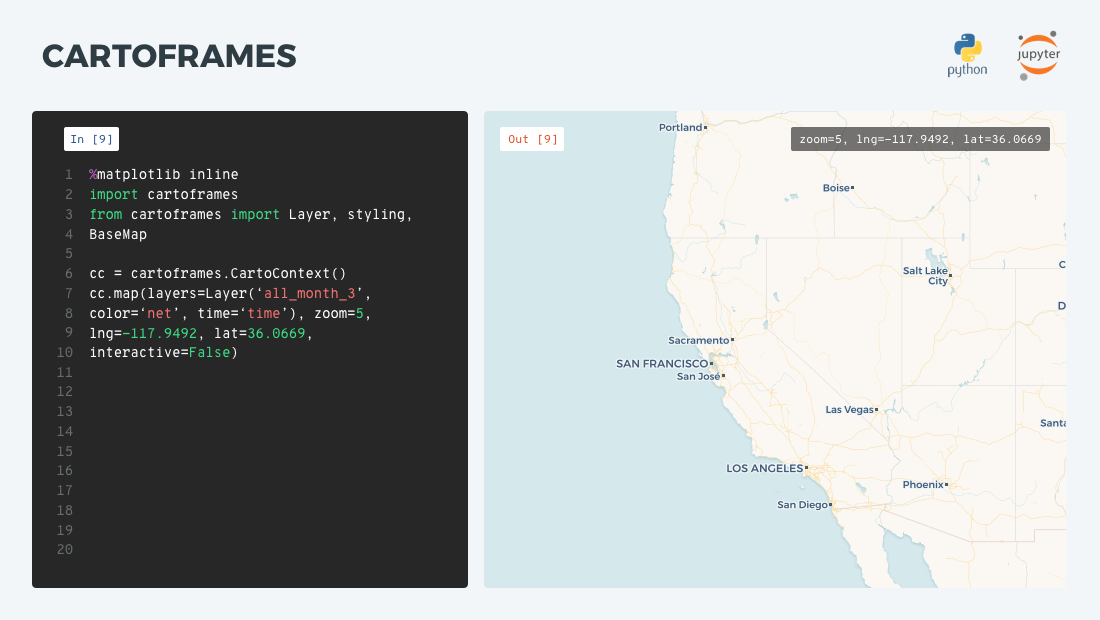Screen dimensions: 1100x620
Task: Click the Boise city marker
Action: point(852,187)
